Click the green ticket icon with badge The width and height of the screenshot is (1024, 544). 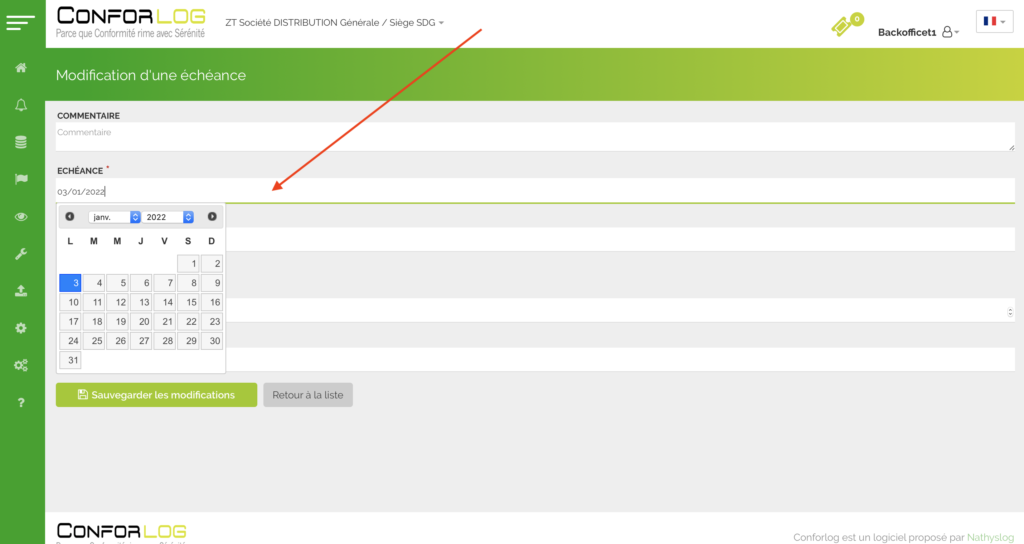tap(845, 26)
